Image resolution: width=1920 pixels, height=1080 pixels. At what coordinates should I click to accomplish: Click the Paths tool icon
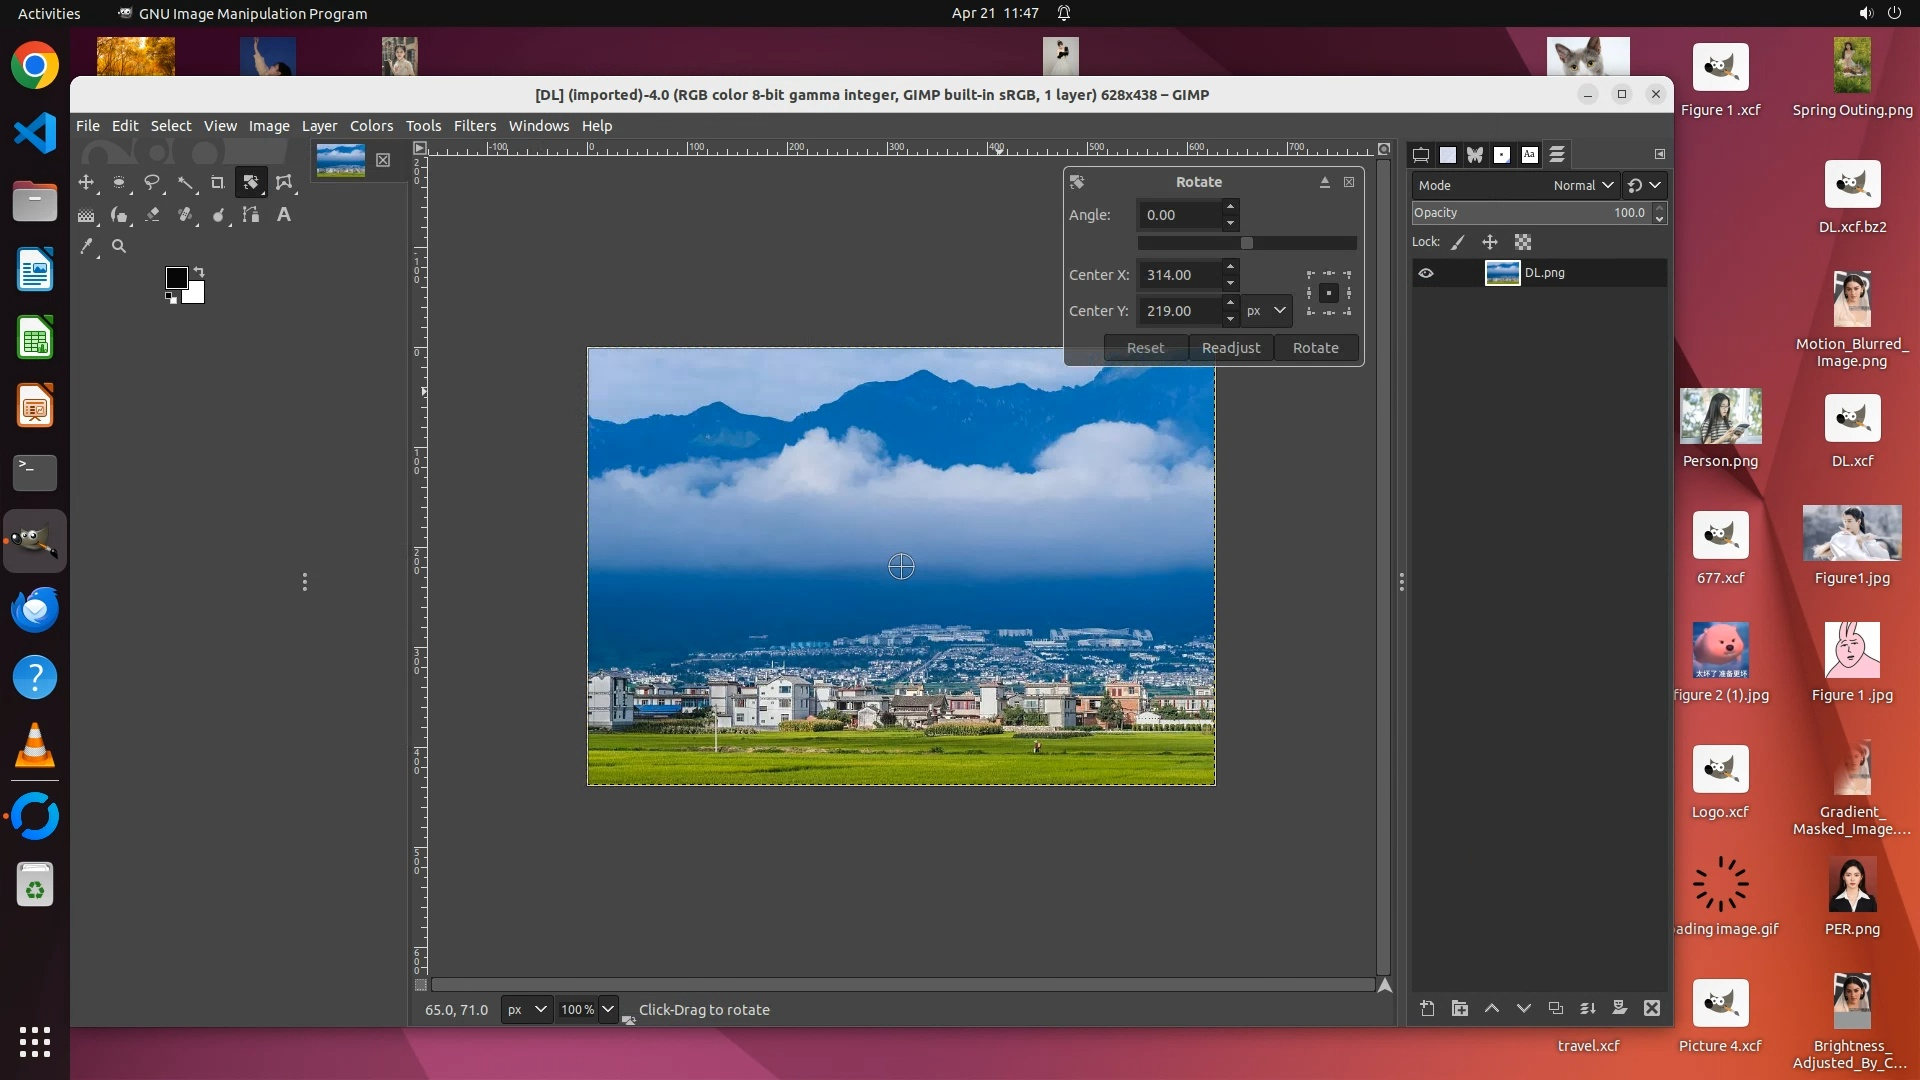[251, 215]
